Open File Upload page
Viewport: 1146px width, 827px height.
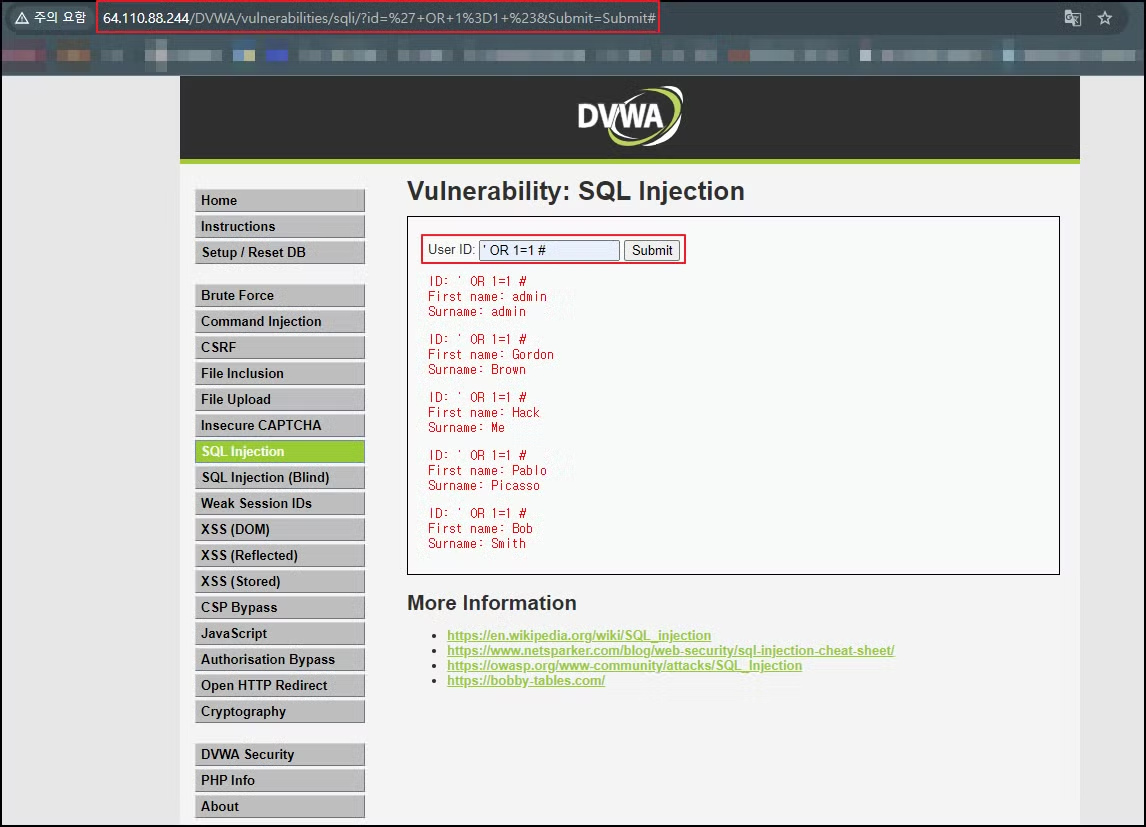[280, 400]
